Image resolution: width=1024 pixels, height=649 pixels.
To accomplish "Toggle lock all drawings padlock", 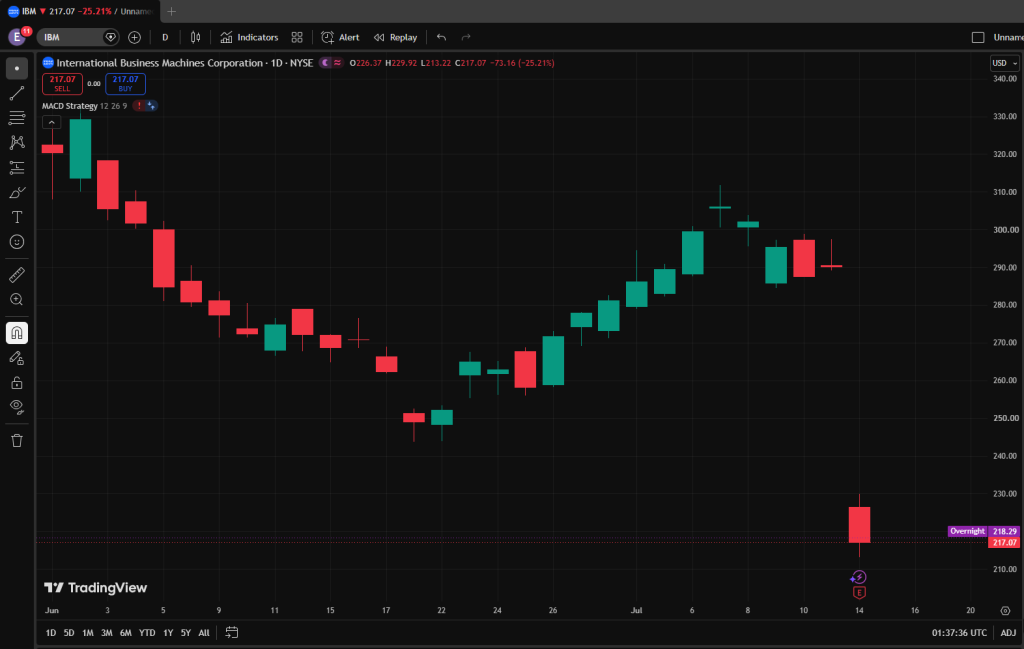I will 17,383.
